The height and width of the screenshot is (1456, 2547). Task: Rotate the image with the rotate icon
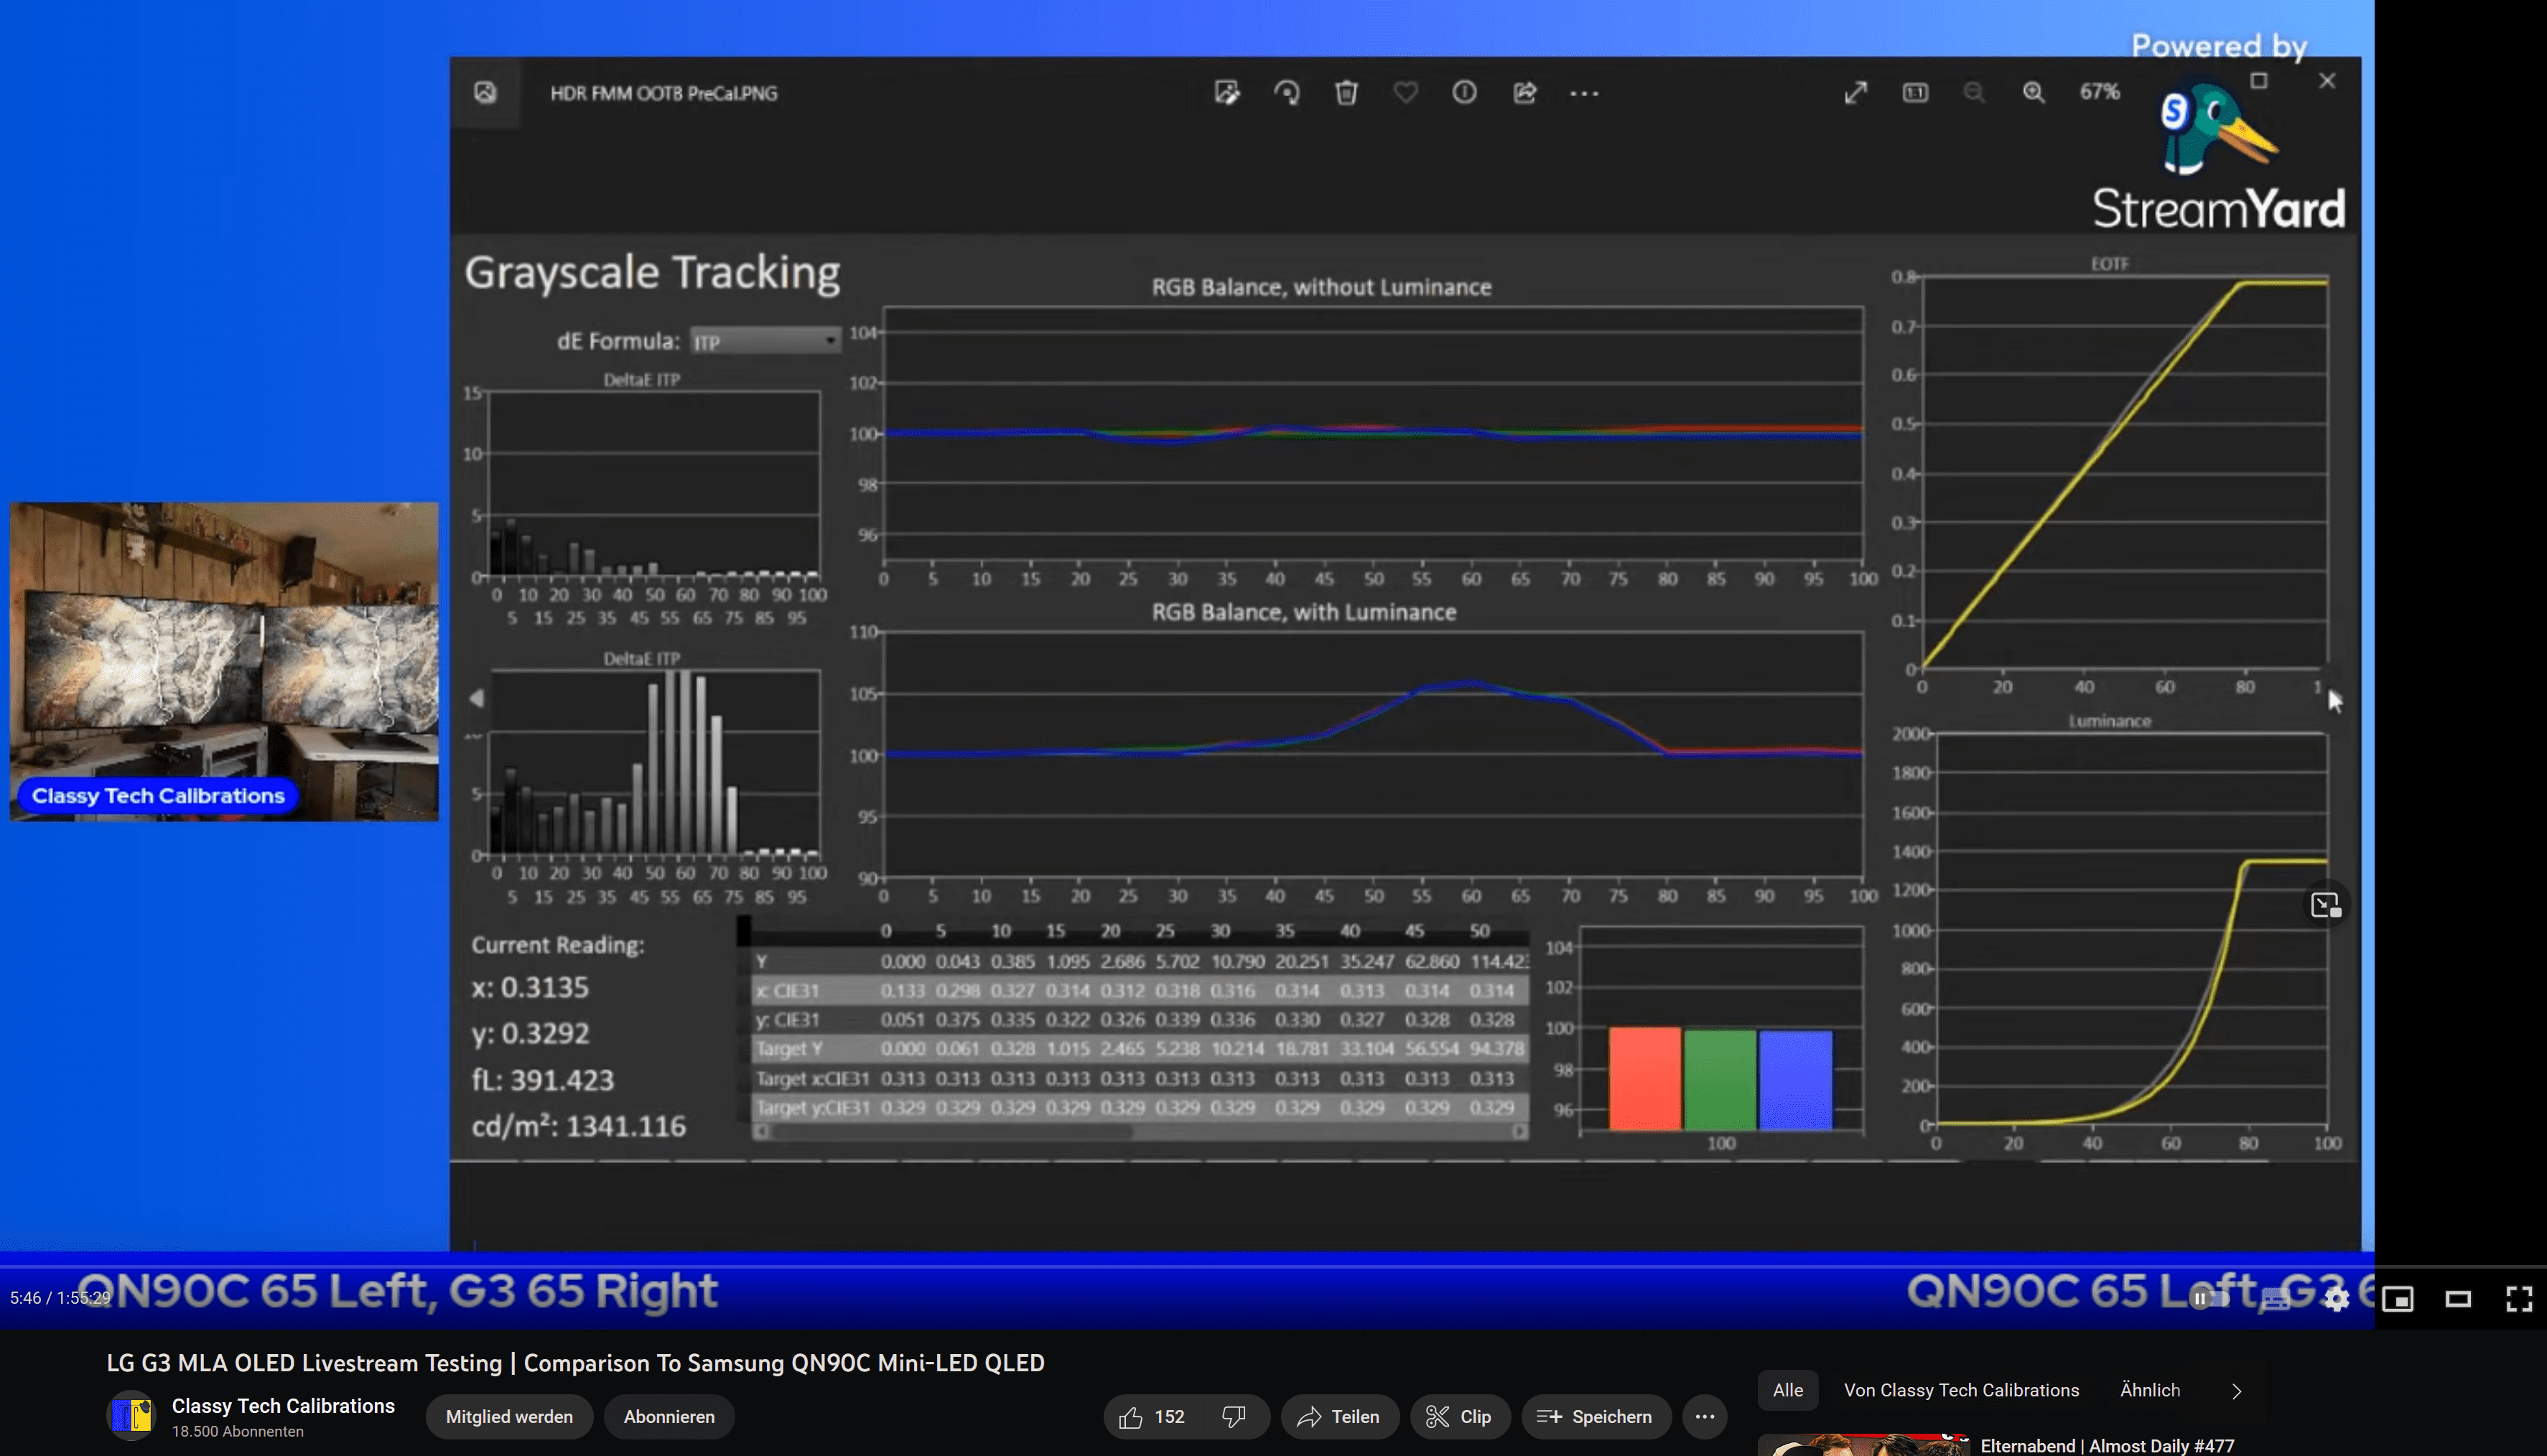coord(1287,93)
